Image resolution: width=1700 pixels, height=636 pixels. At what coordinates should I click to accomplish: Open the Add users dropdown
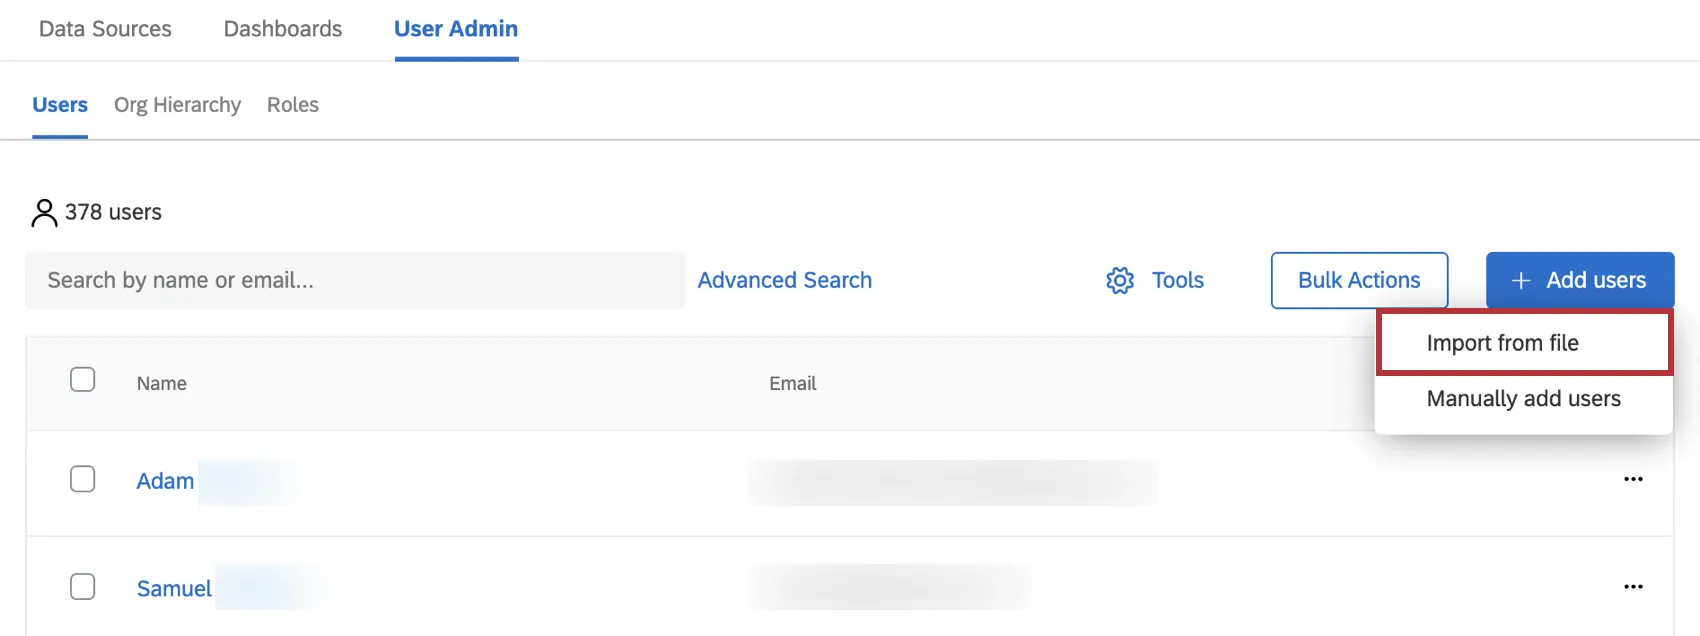(x=1580, y=280)
